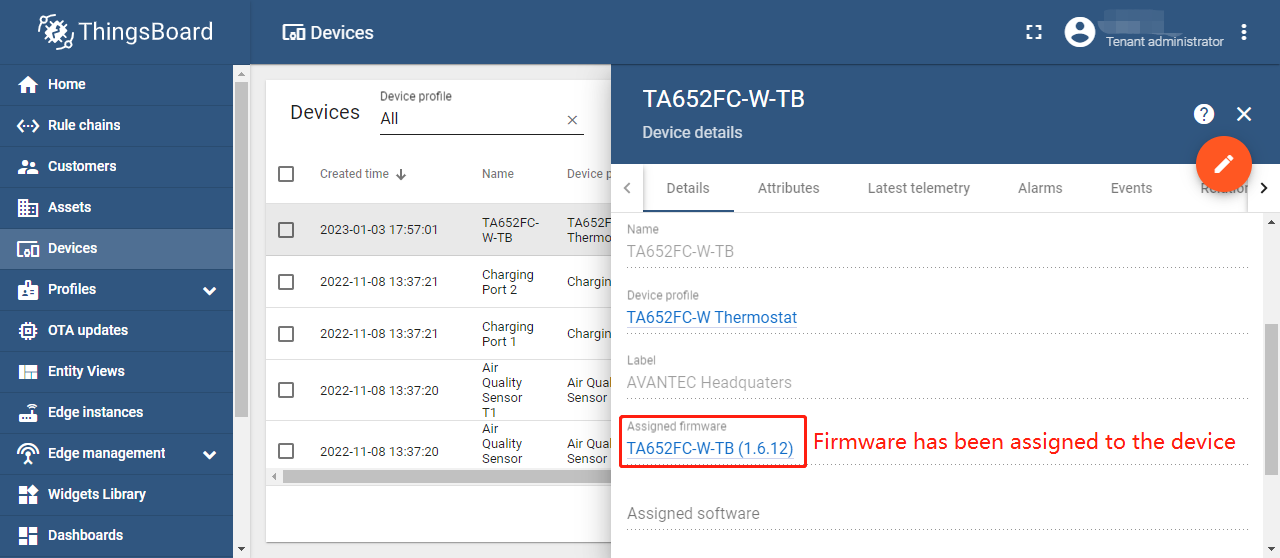Screen dimensions: 1280x558
Task: Click the Dashboards grid icon
Action: tap(28, 535)
